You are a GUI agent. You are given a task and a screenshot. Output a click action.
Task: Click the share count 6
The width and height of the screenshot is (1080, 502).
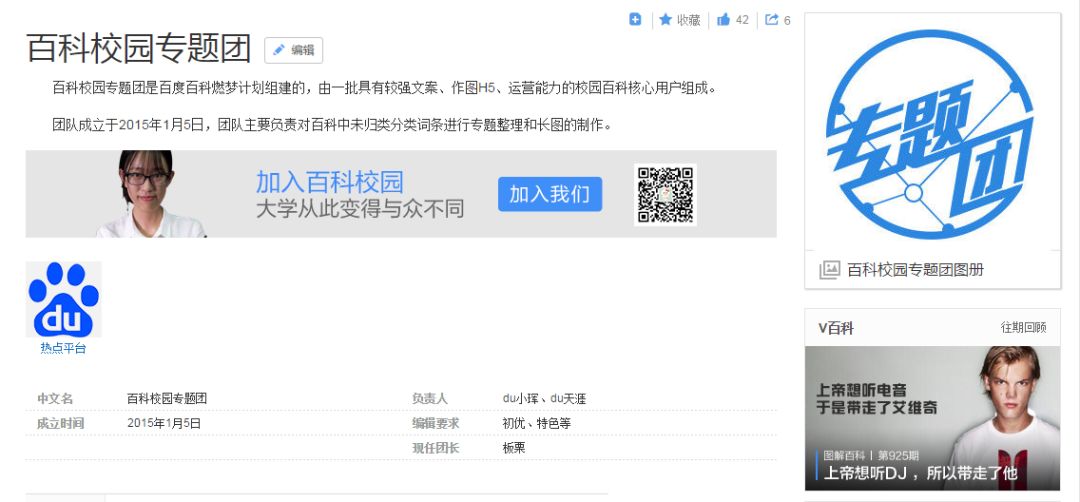tap(787, 20)
